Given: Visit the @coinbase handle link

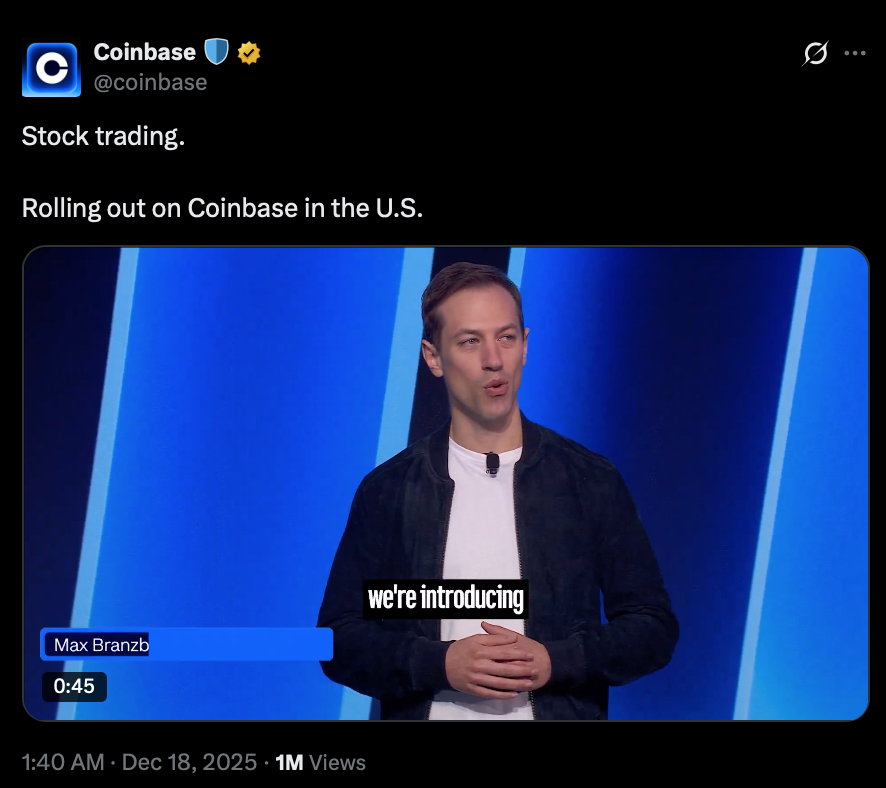Looking at the screenshot, I should click(150, 82).
